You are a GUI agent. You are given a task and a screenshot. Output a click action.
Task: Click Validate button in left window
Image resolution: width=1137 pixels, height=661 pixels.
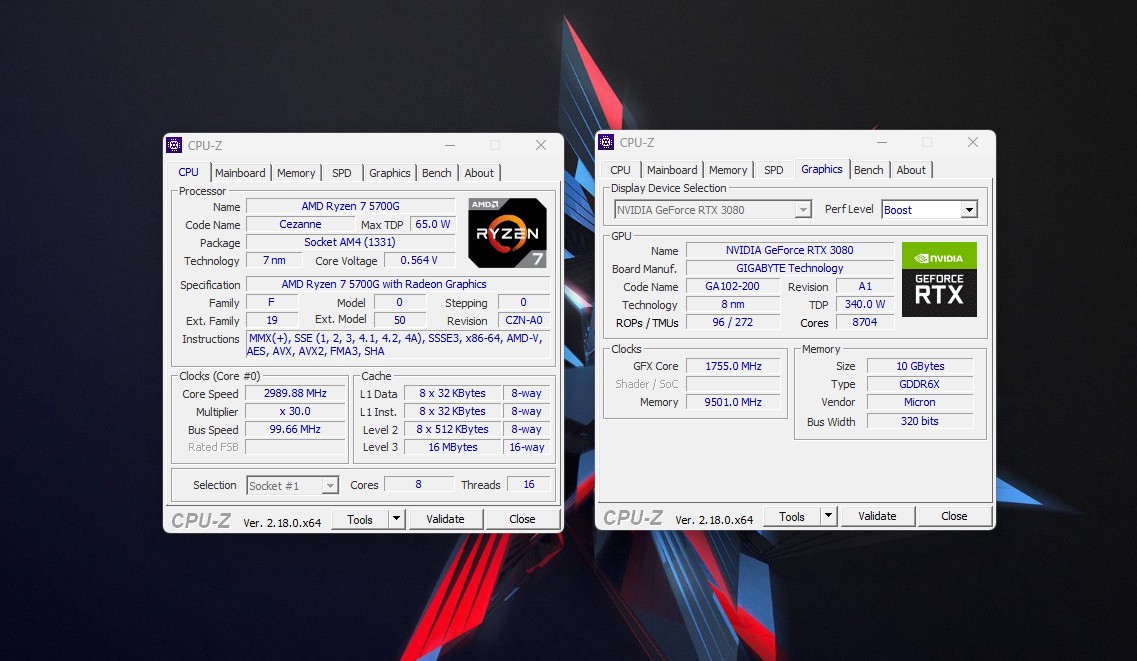tap(445, 519)
